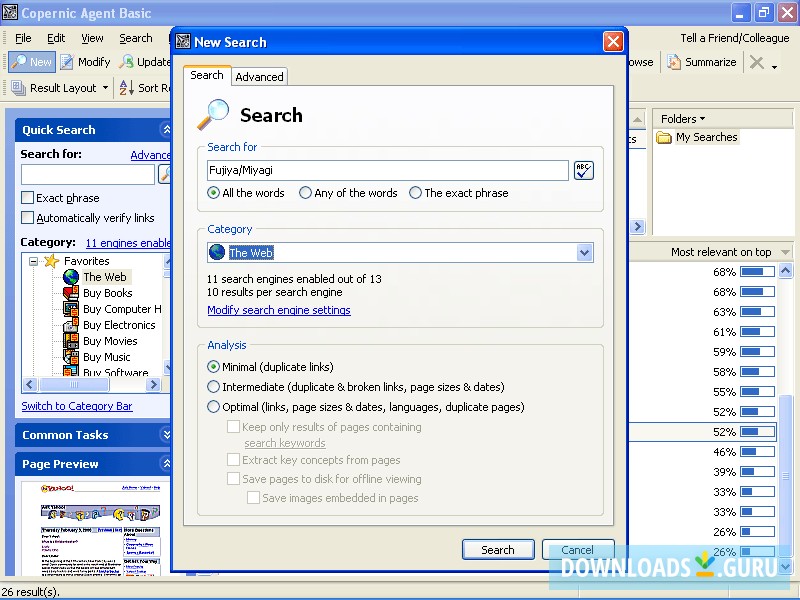
Task: Switch to the Search tab in dialog
Action: click(207, 75)
